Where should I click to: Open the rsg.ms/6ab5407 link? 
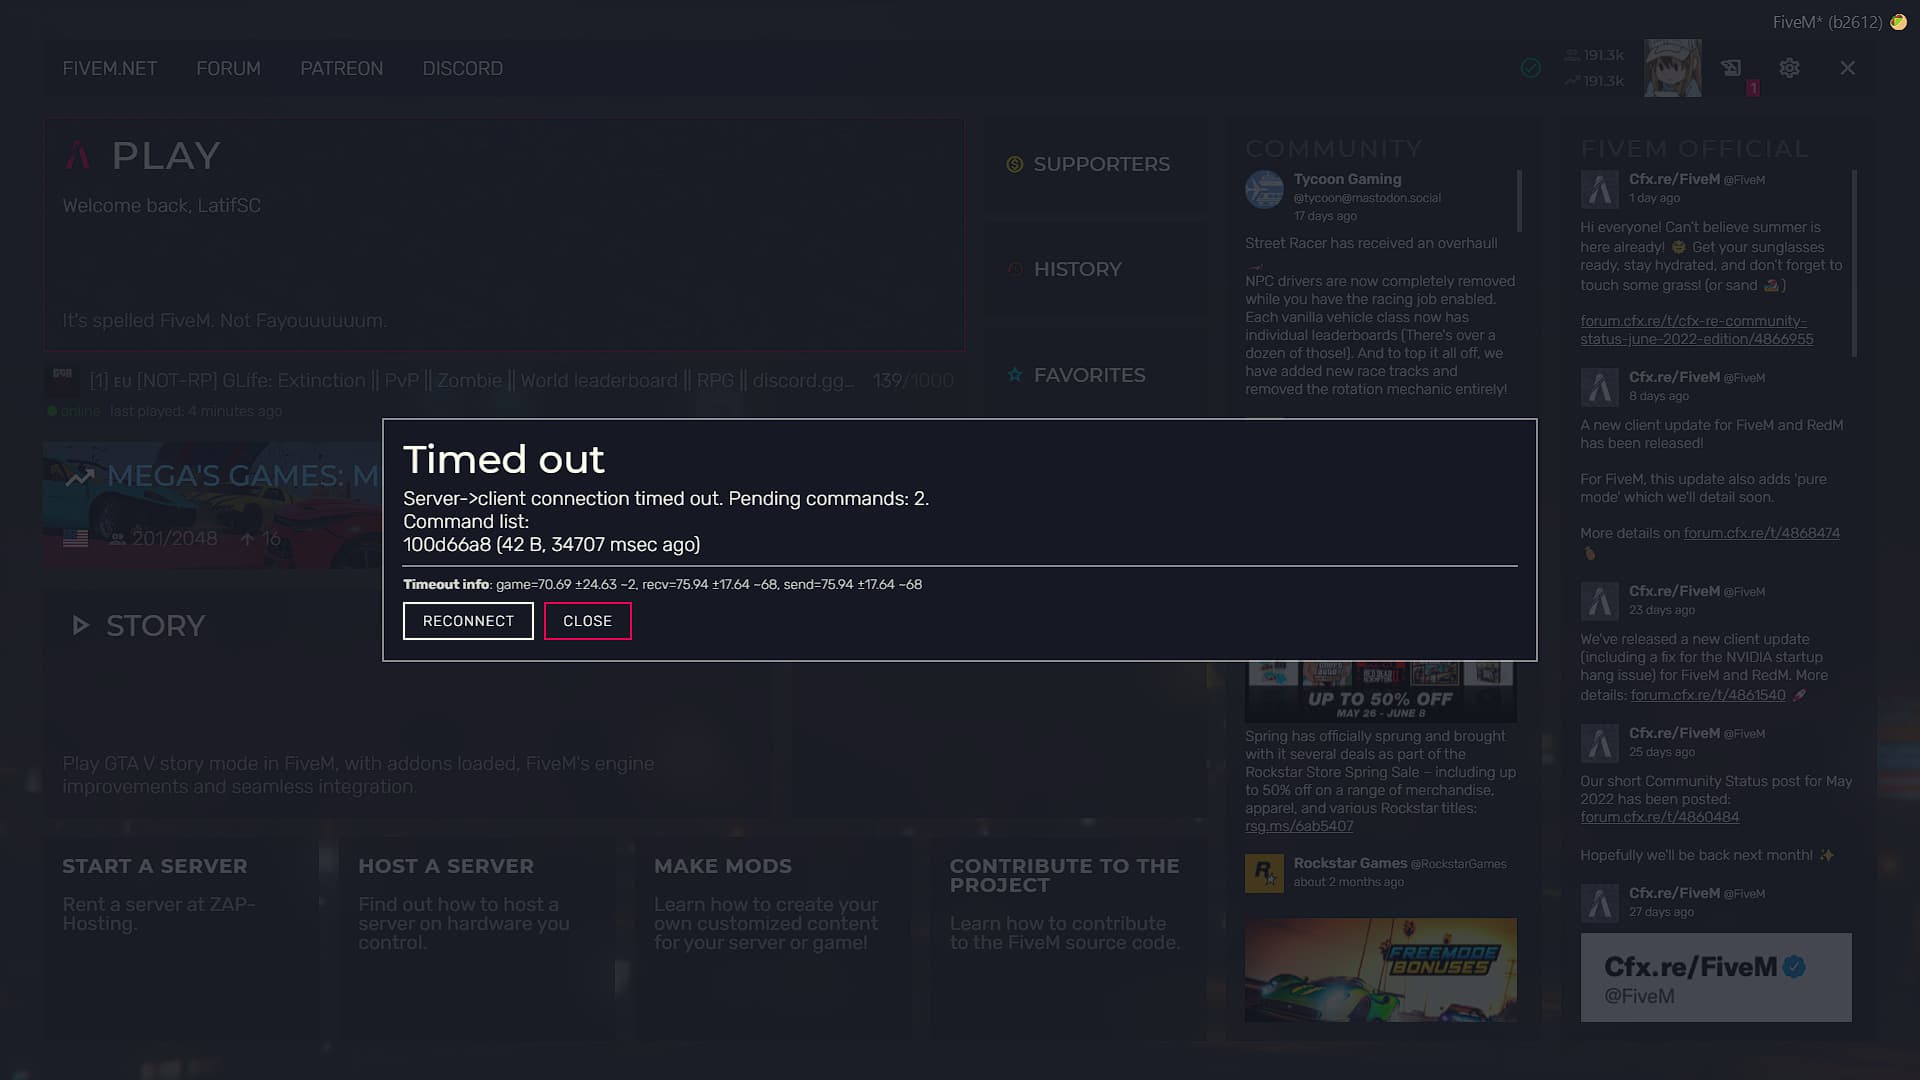click(1298, 826)
